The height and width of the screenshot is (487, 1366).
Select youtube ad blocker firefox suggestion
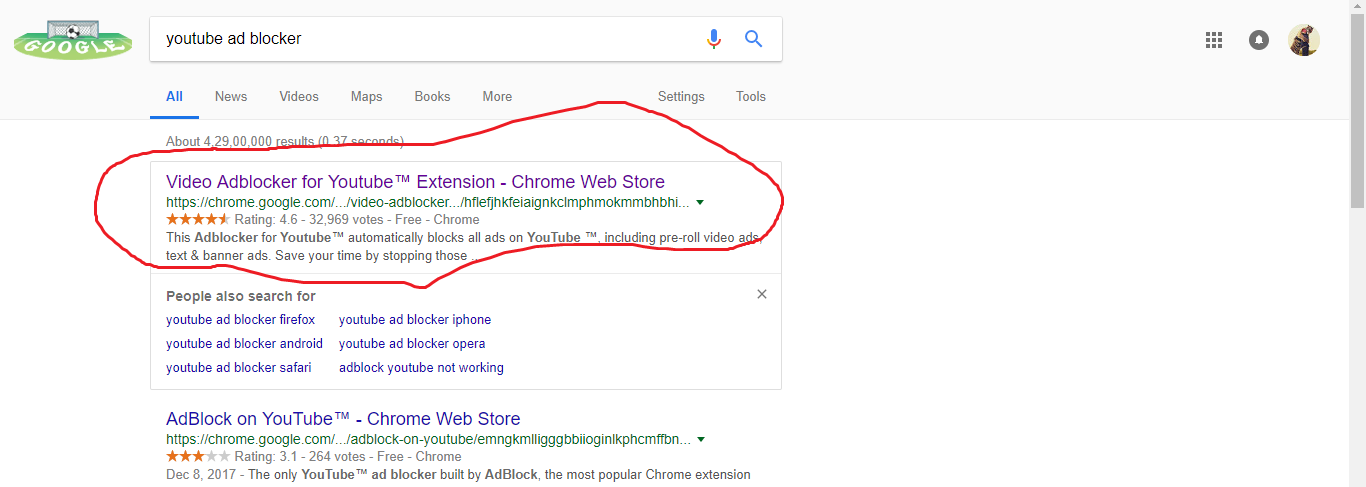click(x=240, y=320)
